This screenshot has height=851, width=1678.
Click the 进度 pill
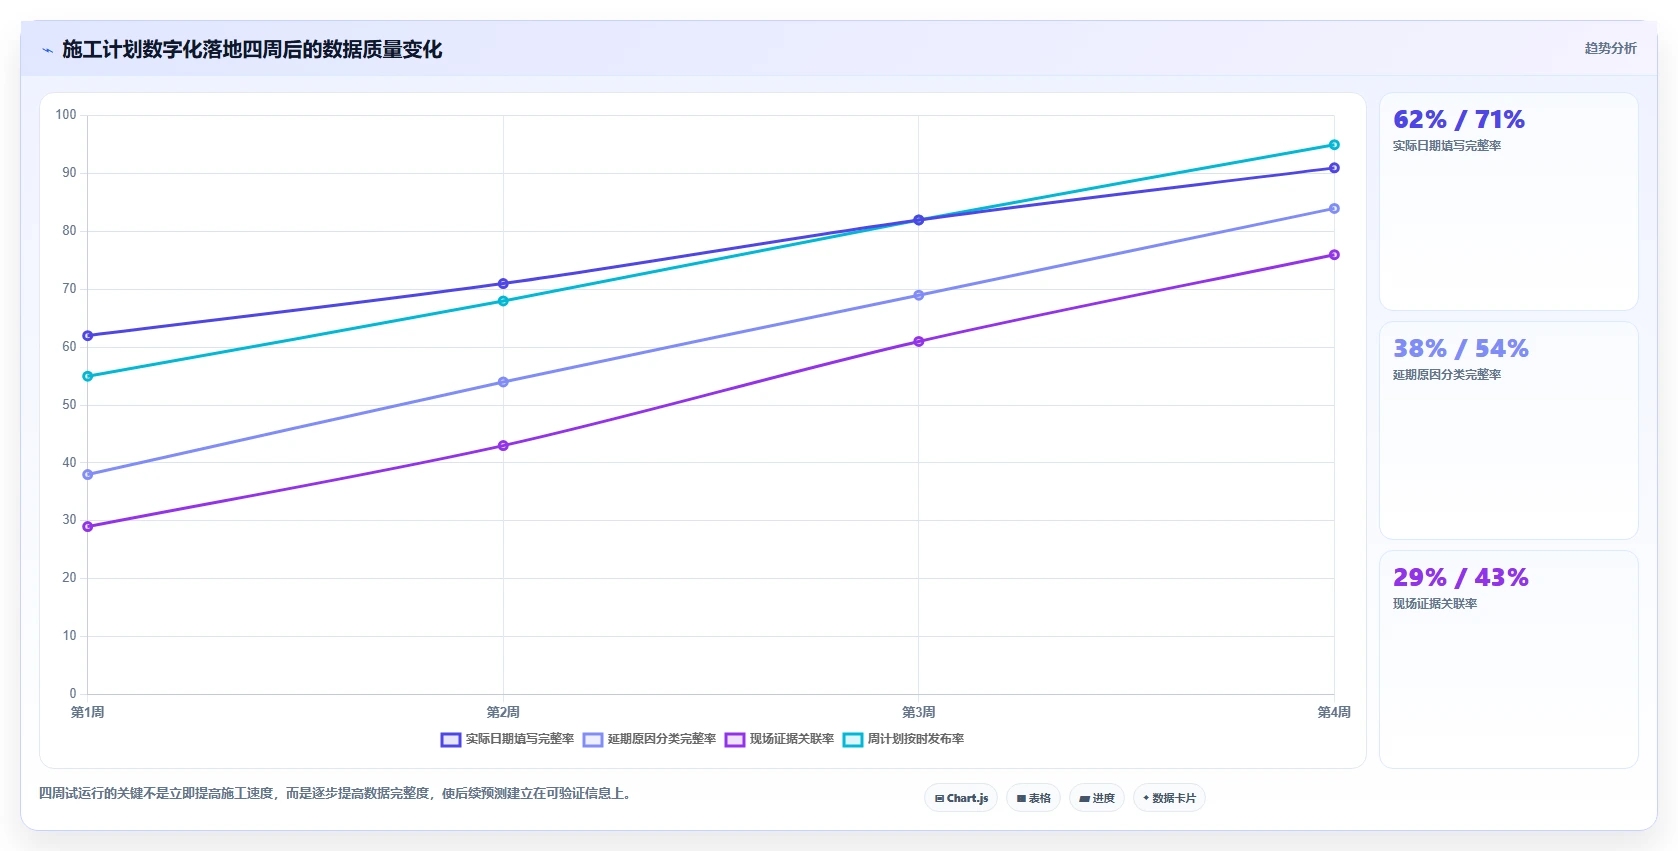(1097, 798)
